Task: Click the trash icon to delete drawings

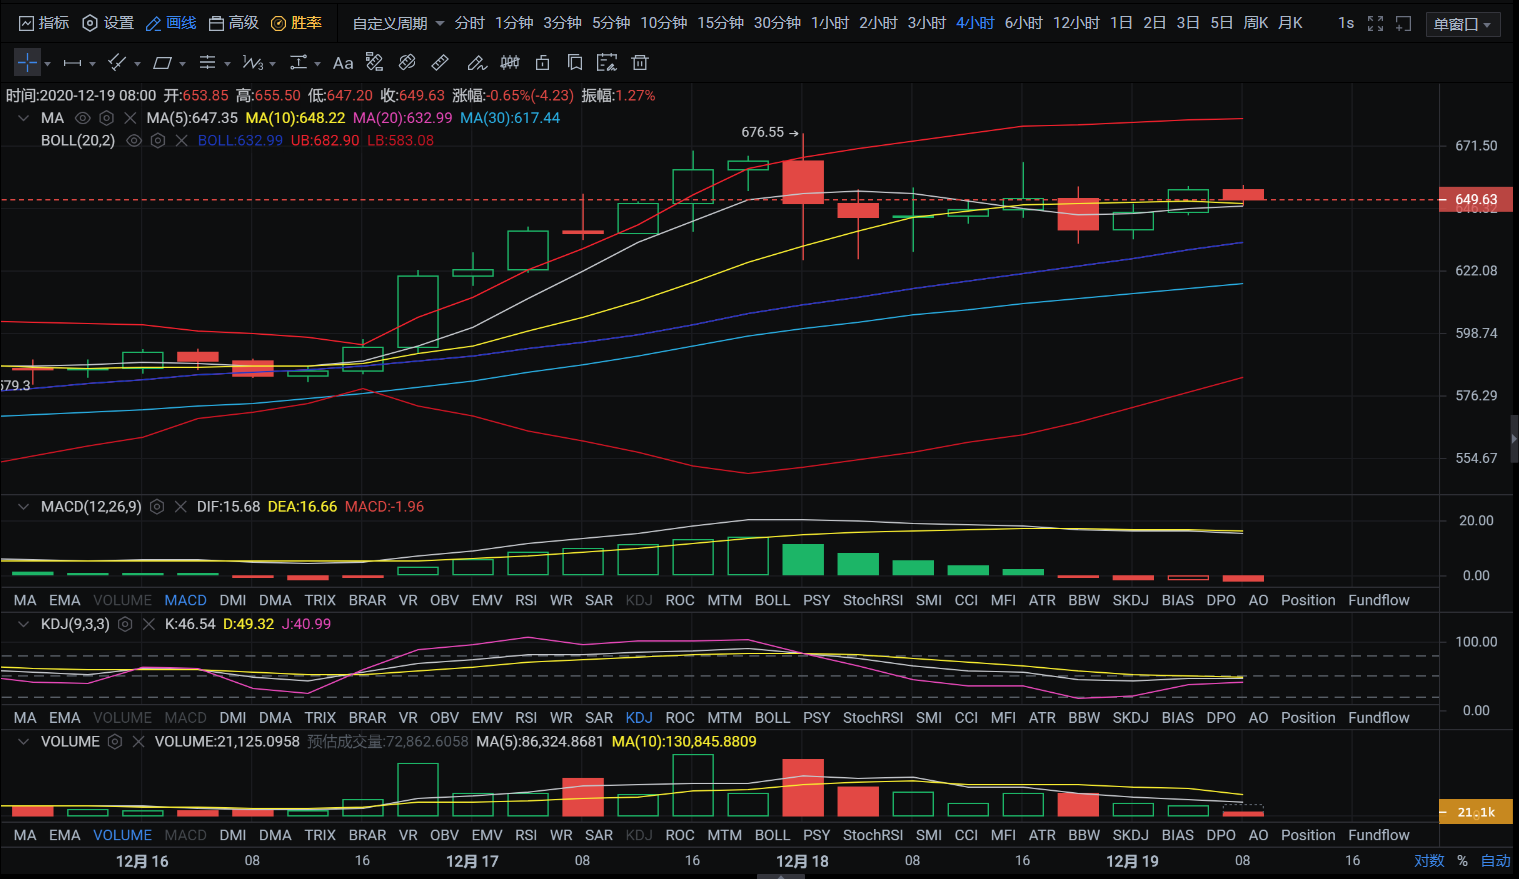Action: (640, 63)
